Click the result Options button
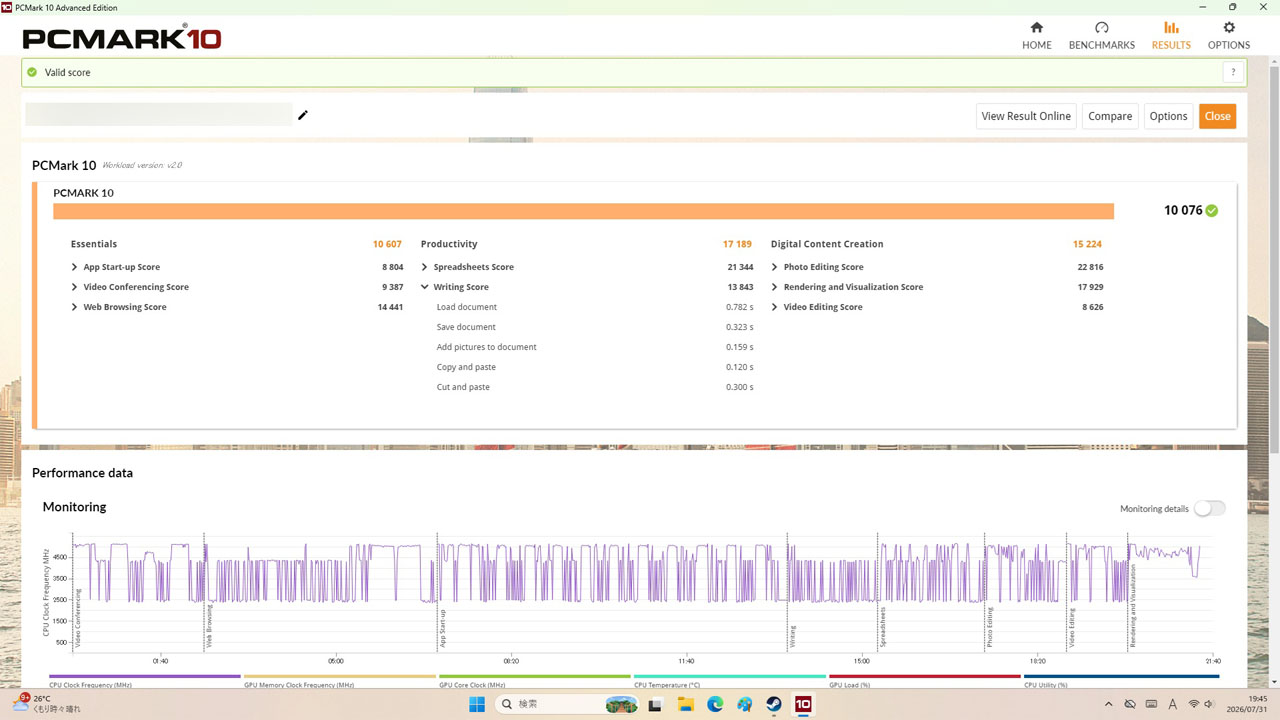 tap(1168, 116)
